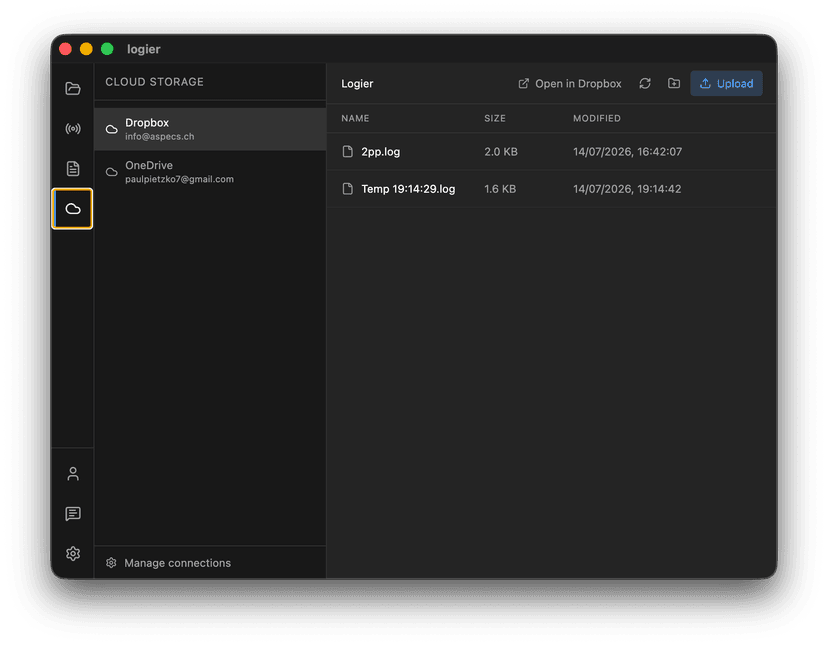
Task: Click the Manage connections gear icon
Action: point(111,563)
